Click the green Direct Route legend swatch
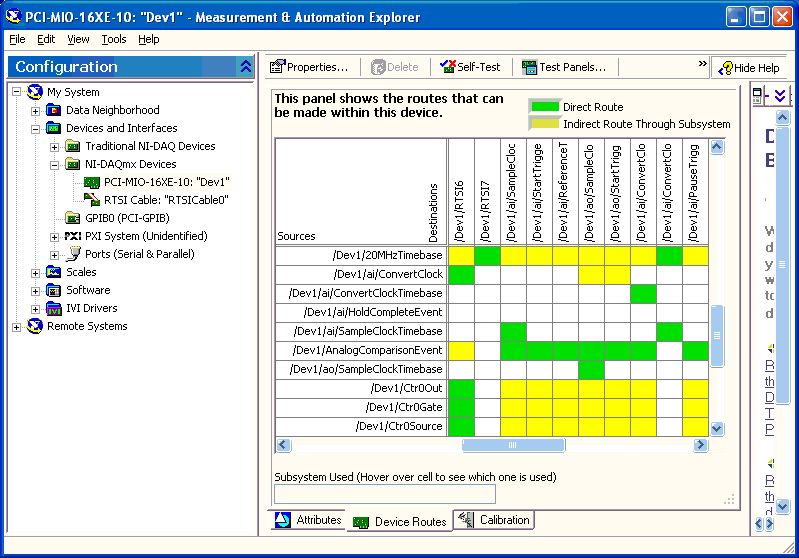Image resolution: width=799 pixels, height=558 pixels. click(x=544, y=107)
